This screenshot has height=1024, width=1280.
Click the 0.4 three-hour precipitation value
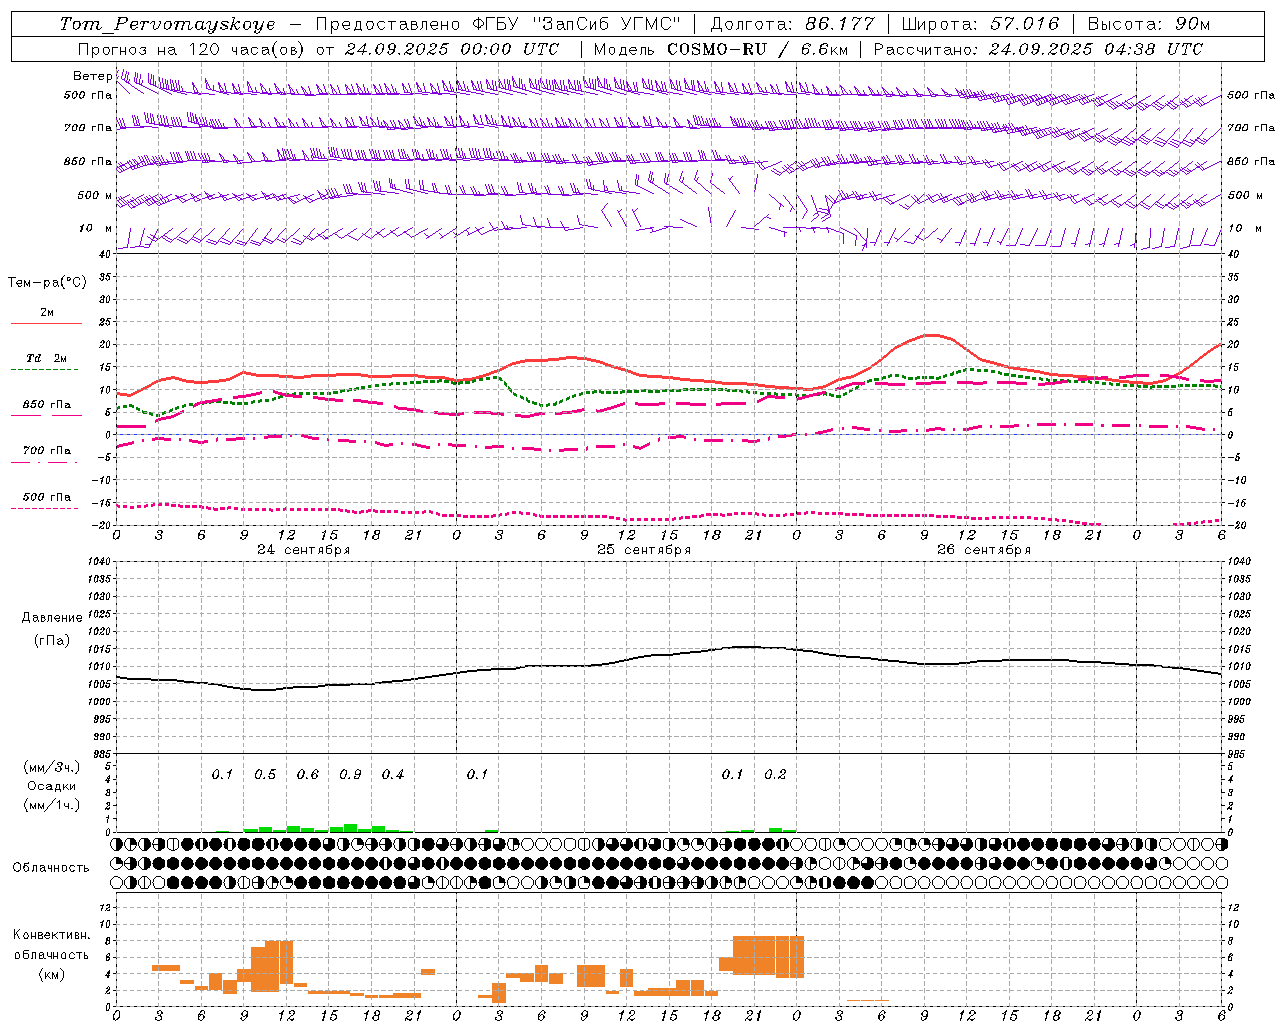tap(393, 775)
